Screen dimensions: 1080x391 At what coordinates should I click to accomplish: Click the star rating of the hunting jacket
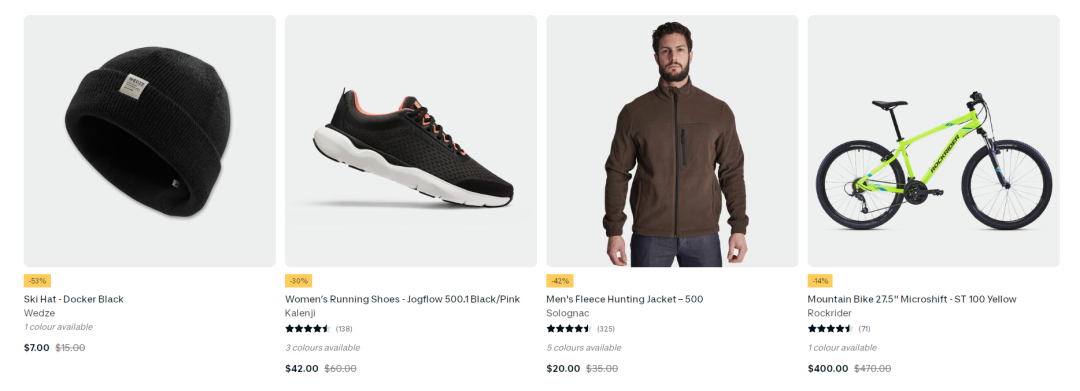coord(569,329)
